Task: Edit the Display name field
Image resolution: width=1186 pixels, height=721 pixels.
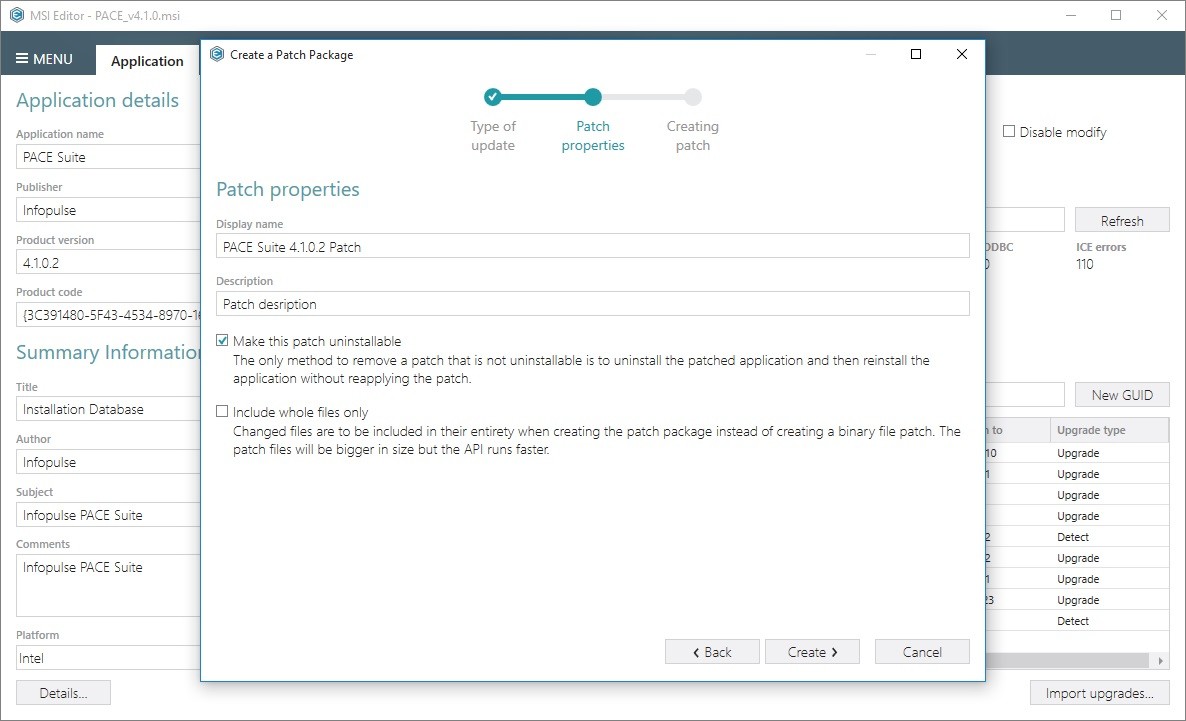Action: point(592,246)
